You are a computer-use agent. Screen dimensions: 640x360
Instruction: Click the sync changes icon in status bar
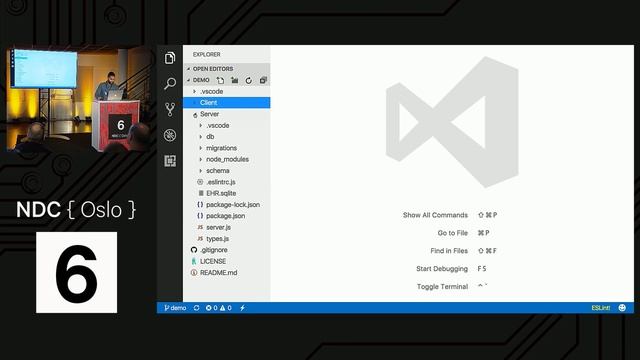pos(196,308)
